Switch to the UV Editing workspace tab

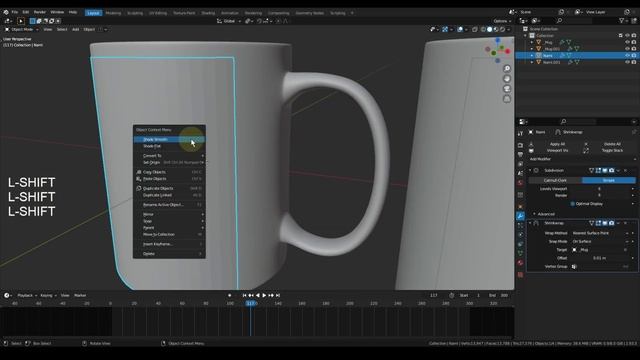click(158, 13)
